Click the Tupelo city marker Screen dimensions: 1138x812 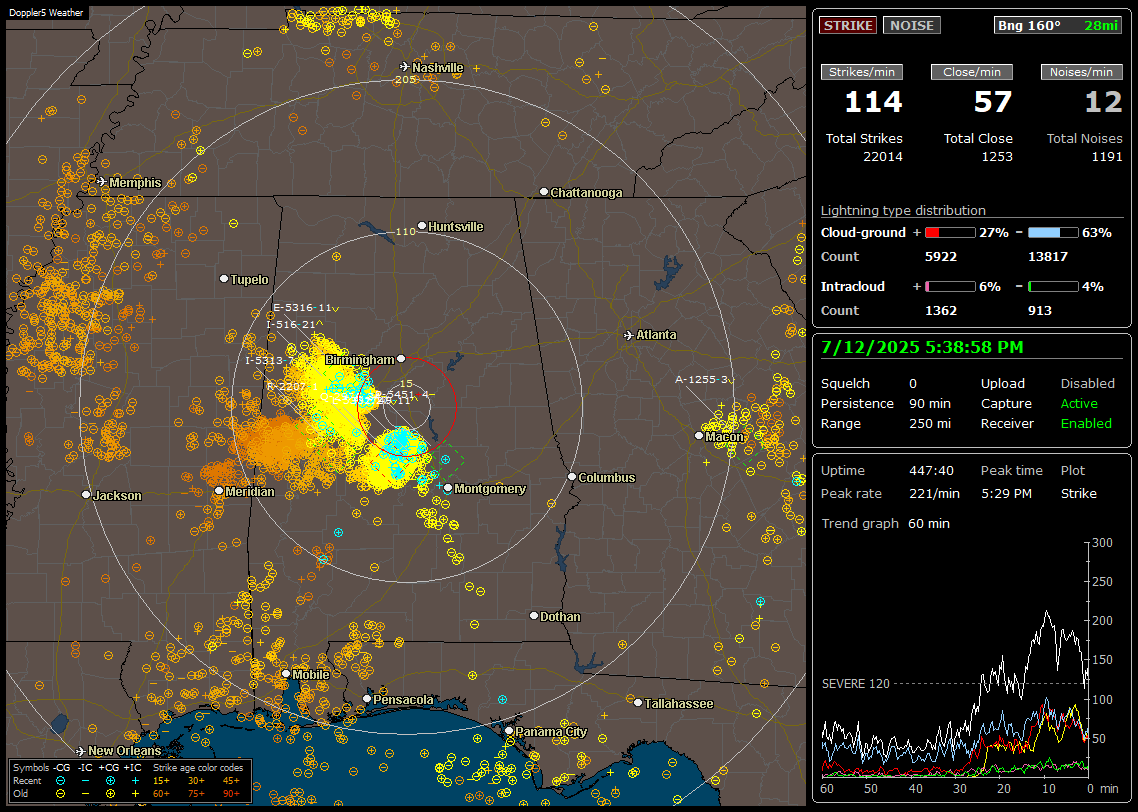point(224,279)
